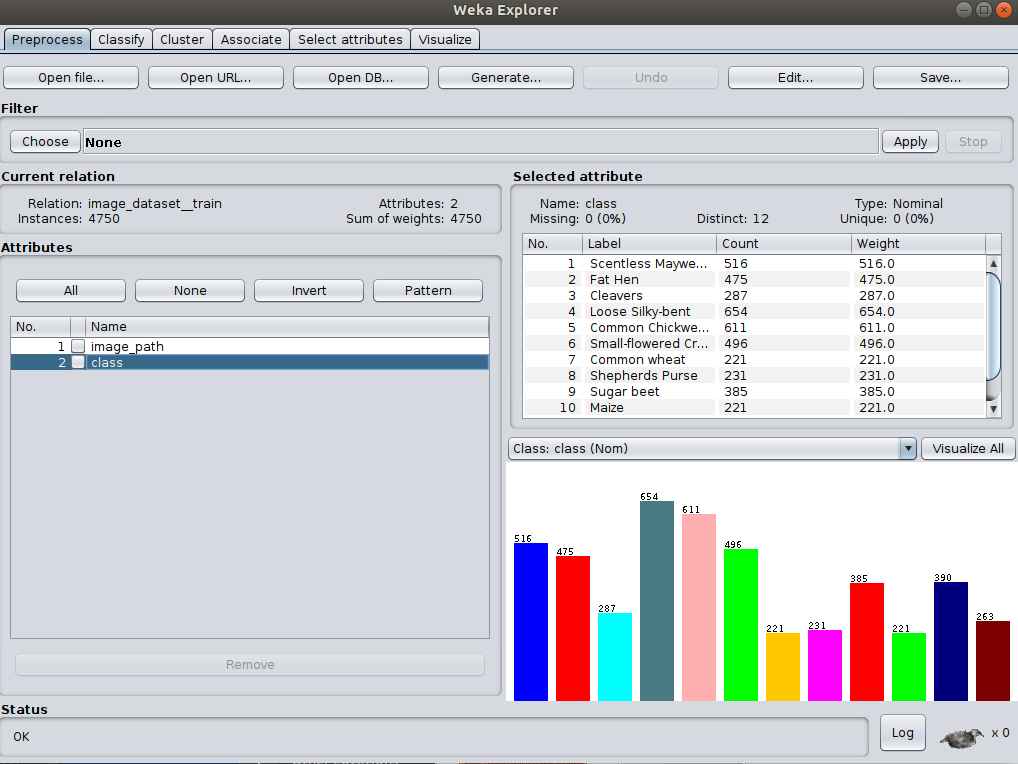
Task: Apply the current filter
Action: point(910,142)
